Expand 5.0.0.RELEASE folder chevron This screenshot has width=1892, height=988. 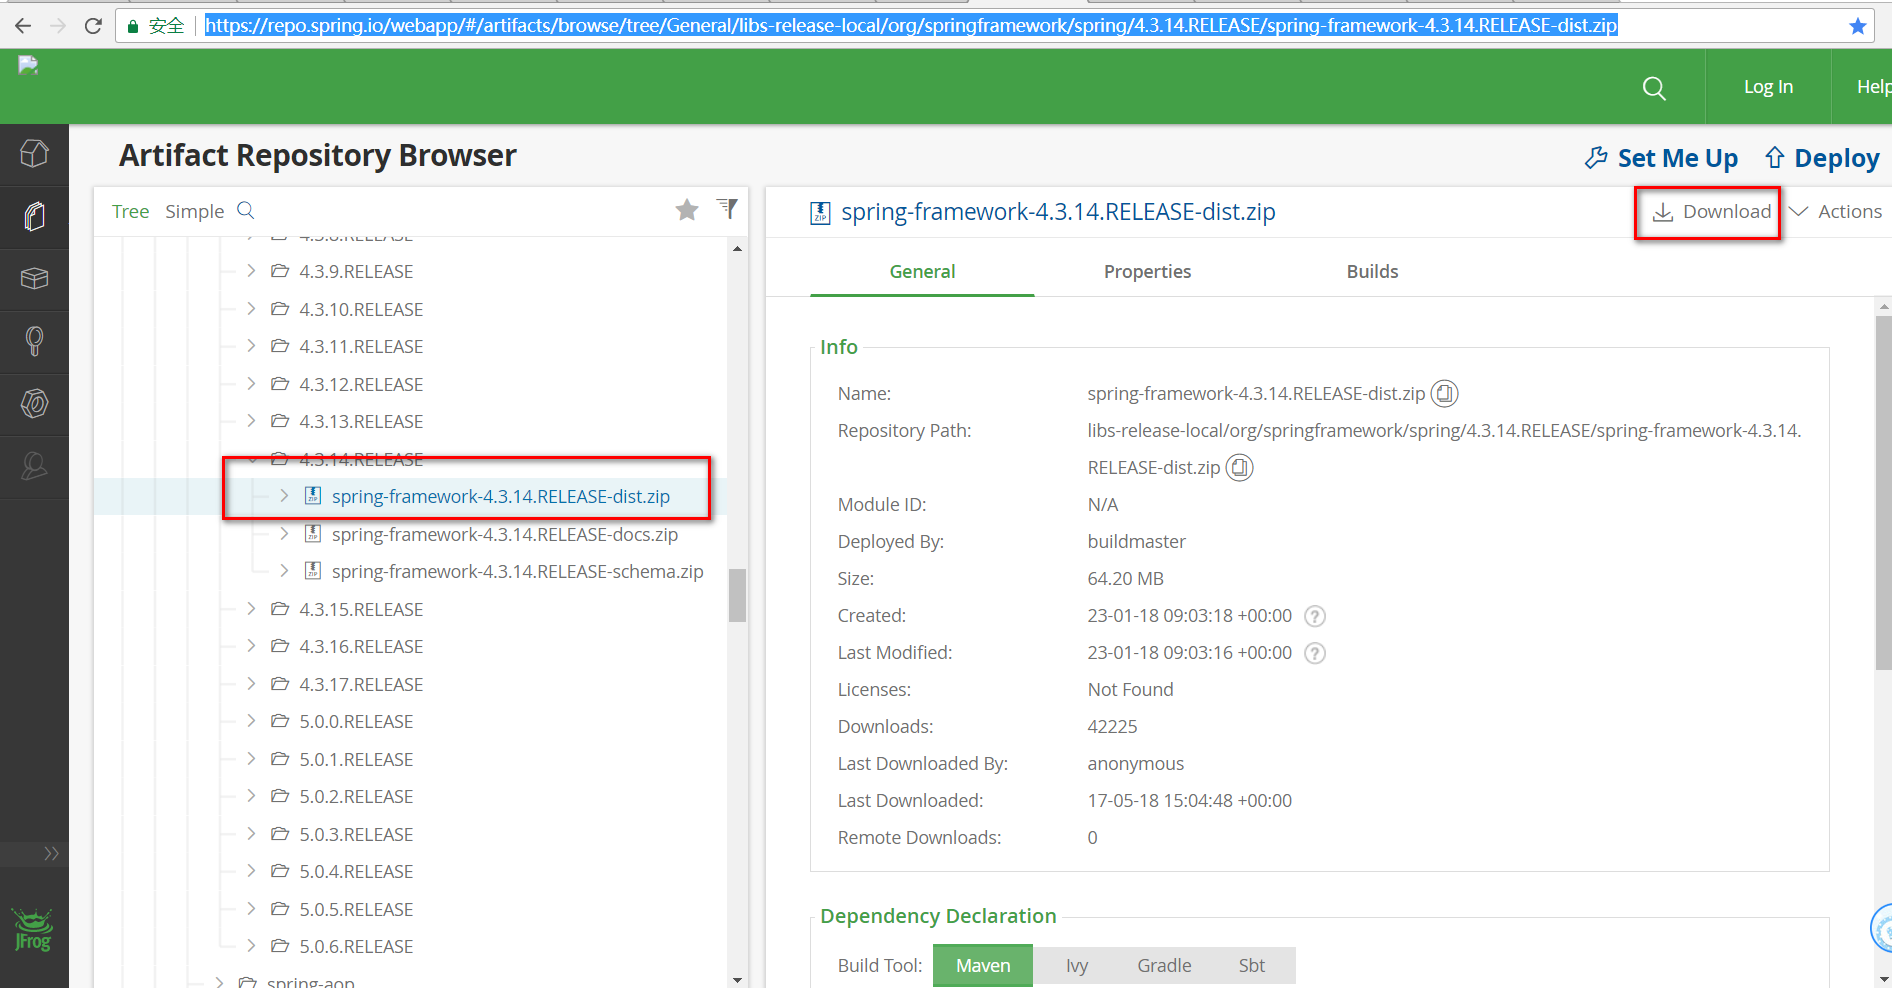point(251,721)
